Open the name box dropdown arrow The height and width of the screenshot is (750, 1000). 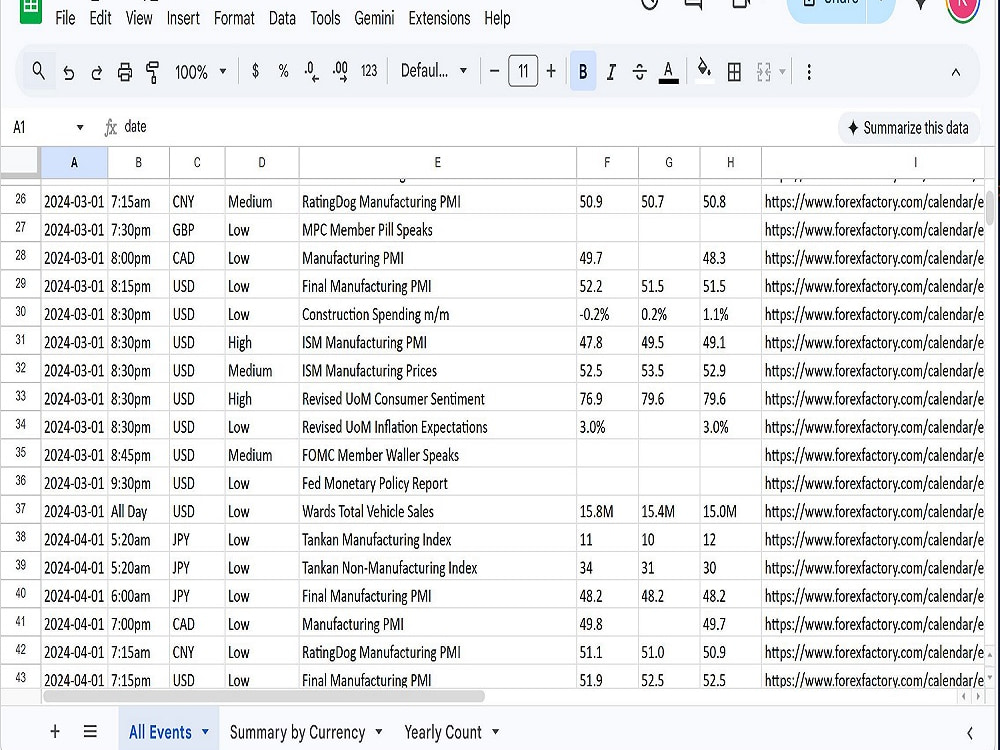click(x=80, y=128)
